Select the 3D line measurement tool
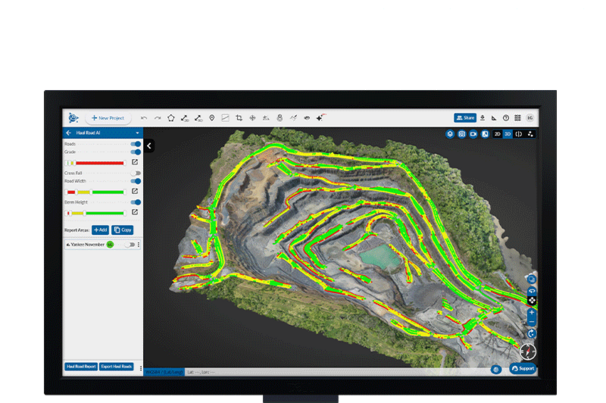606x403 pixels. tap(198, 118)
